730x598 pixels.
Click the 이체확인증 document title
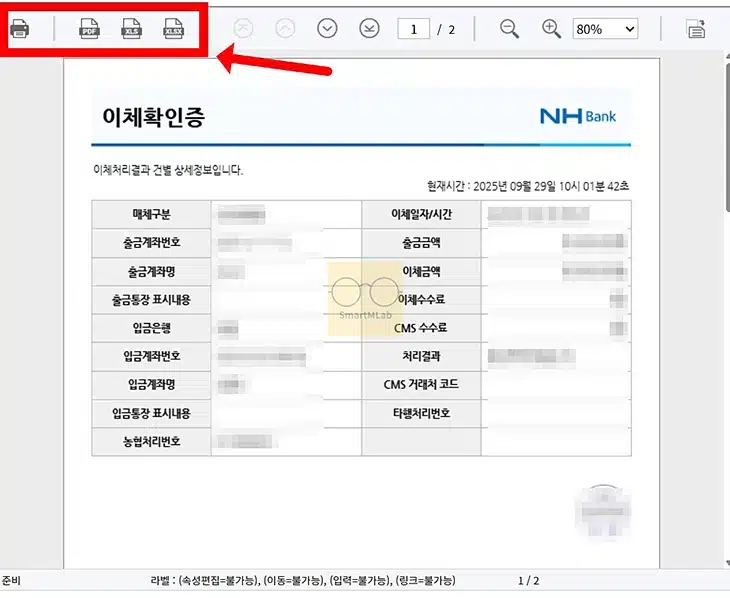[153, 117]
